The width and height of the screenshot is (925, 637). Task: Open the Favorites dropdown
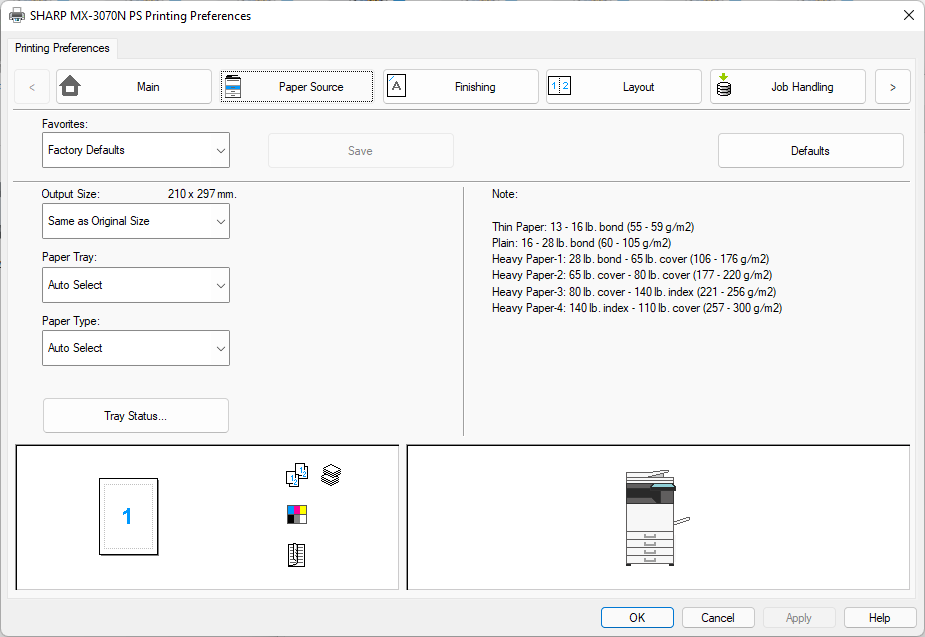pos(138,150)
